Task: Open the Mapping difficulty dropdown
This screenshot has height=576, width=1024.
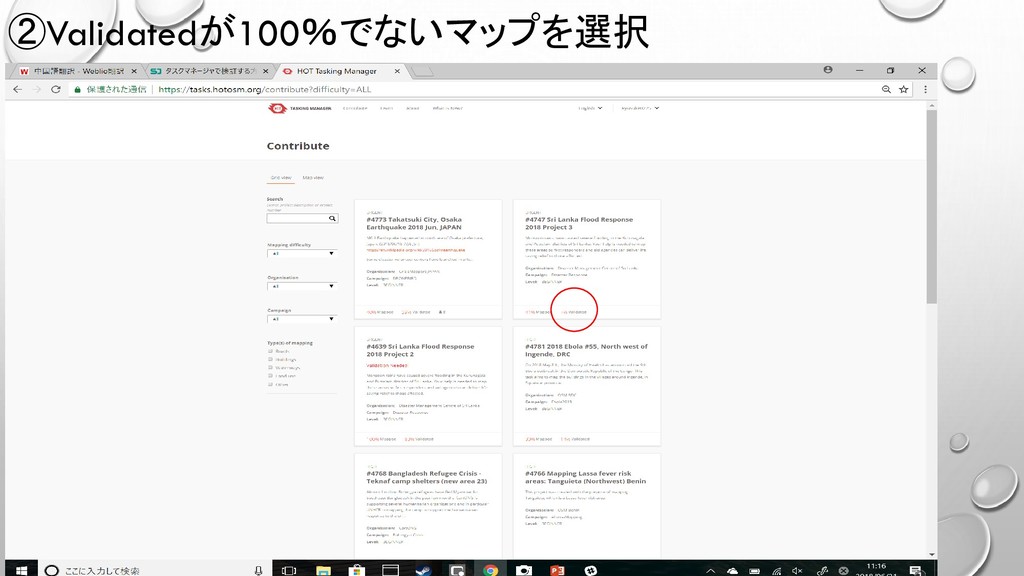Action: coord(302,253)
